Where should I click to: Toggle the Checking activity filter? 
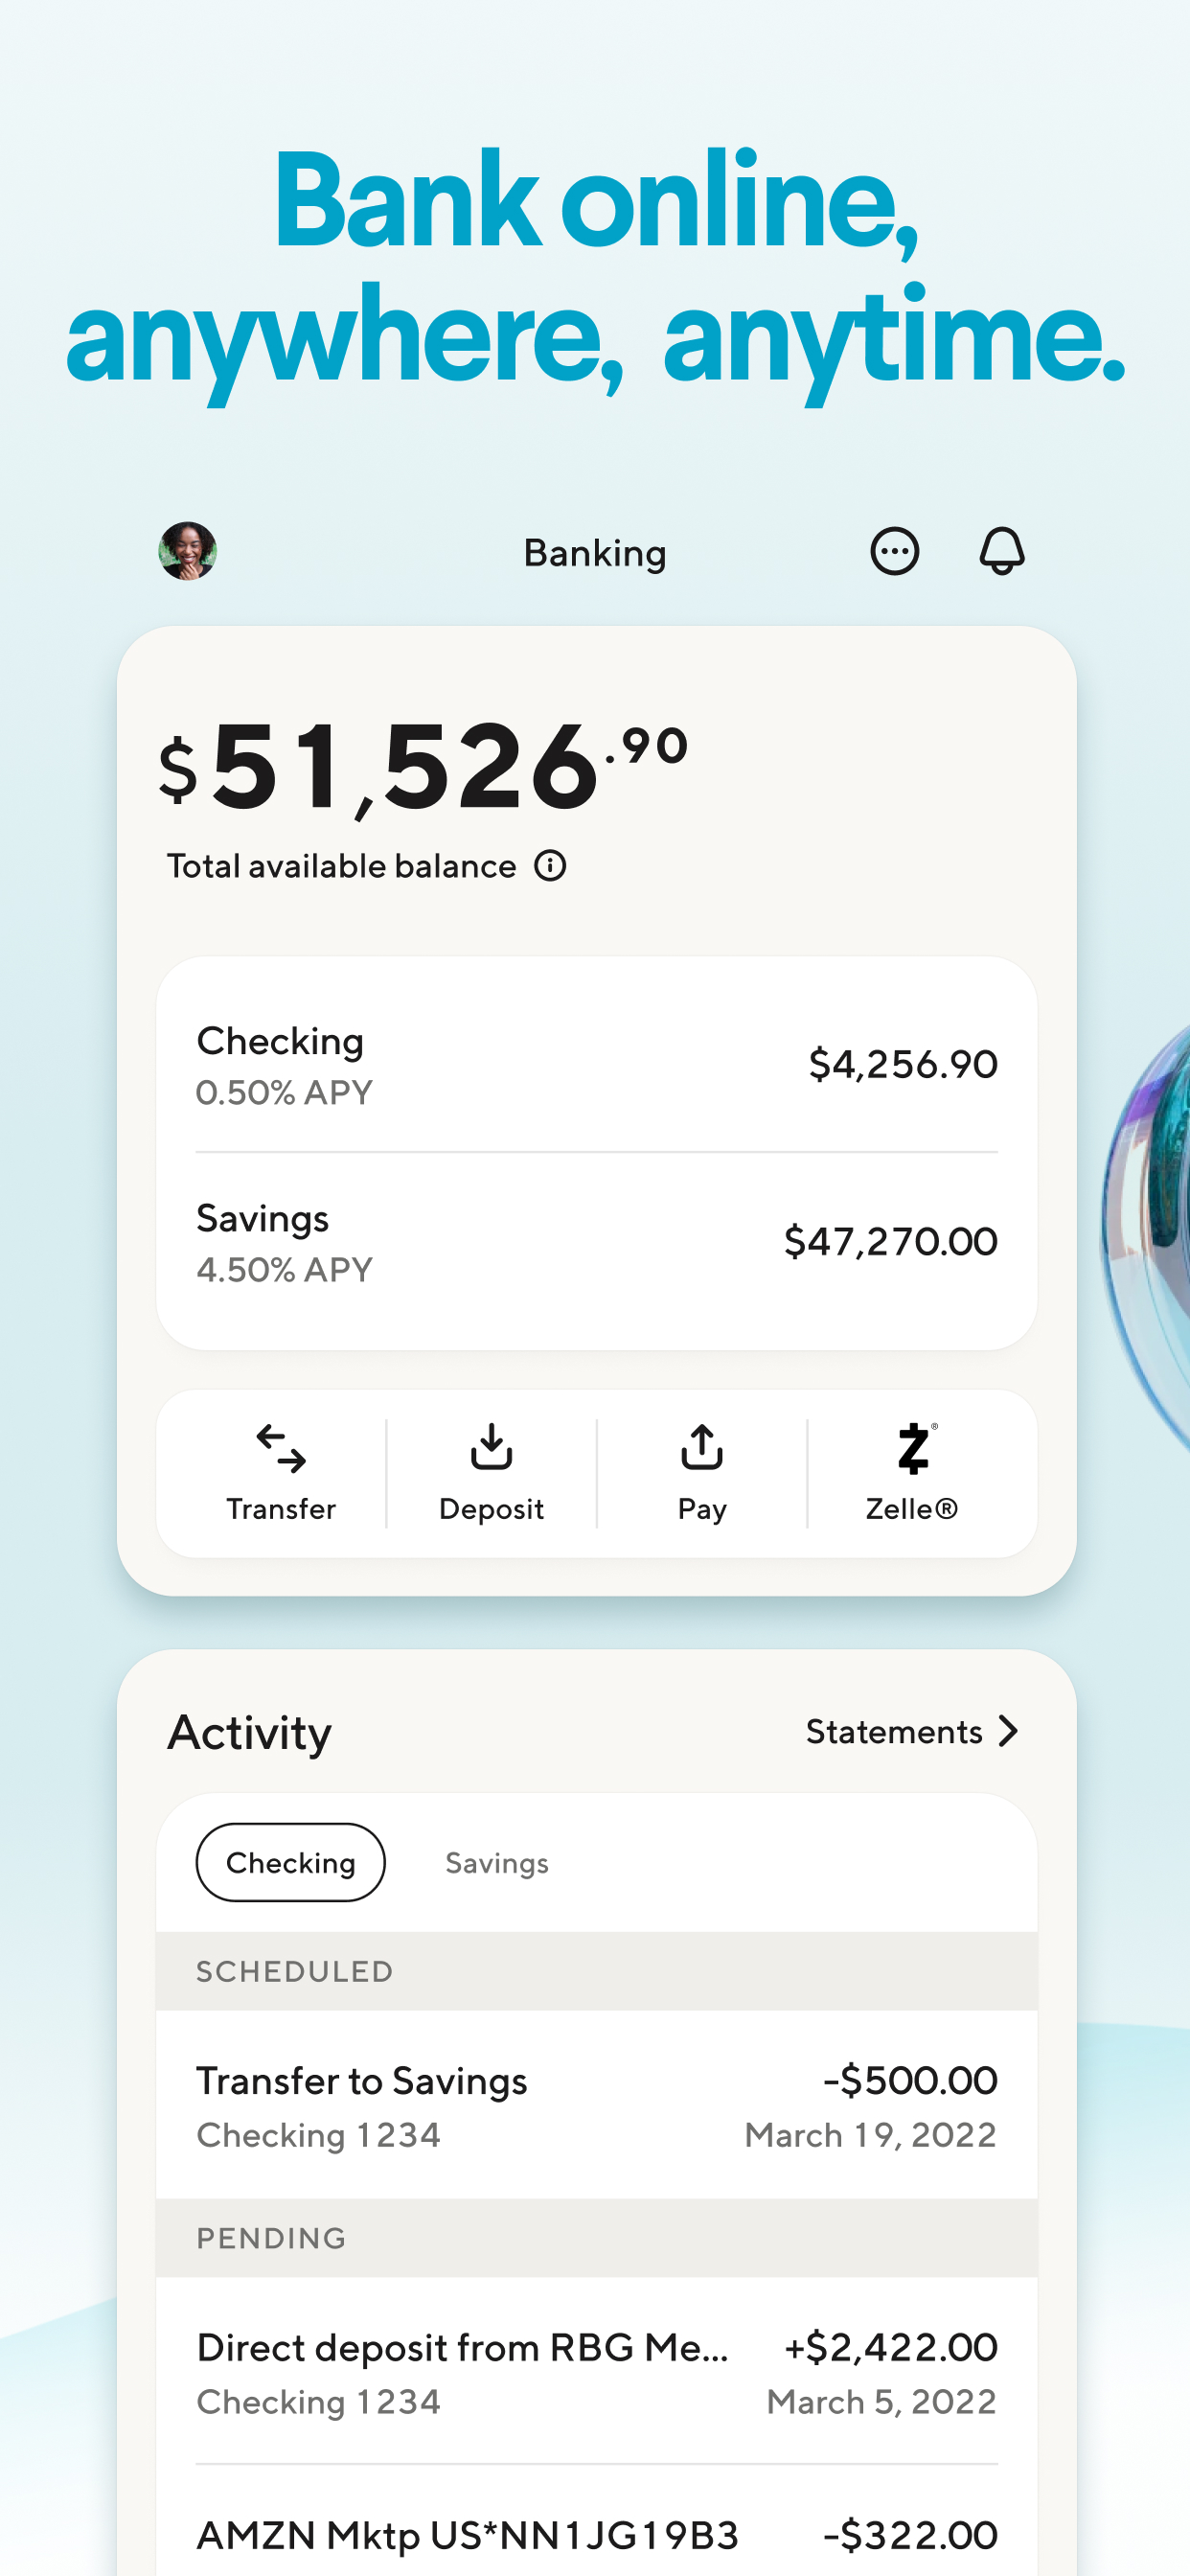pos(290,1862)
